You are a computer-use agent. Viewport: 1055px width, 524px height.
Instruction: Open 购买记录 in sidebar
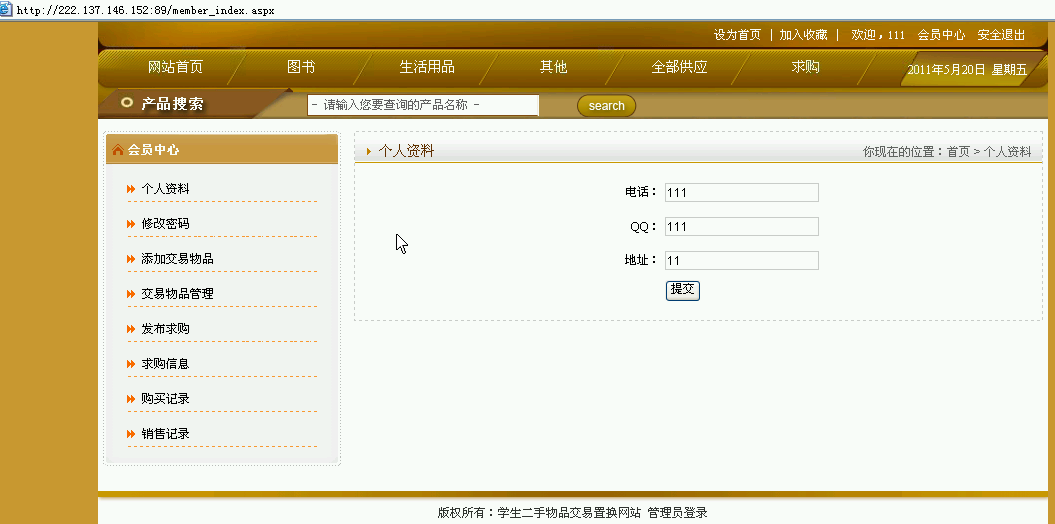[x=166, y=399]
